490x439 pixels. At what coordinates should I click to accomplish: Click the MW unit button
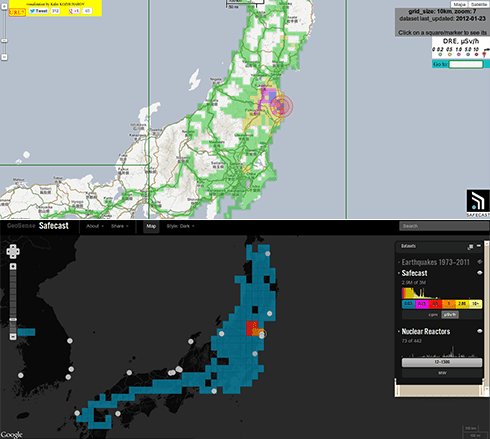point(442,373)
